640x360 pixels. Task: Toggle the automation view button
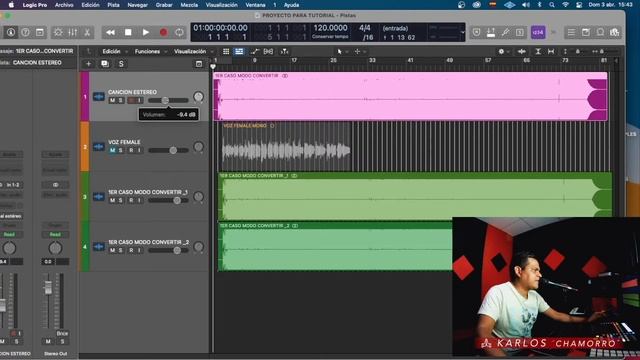tap(255, 51)
